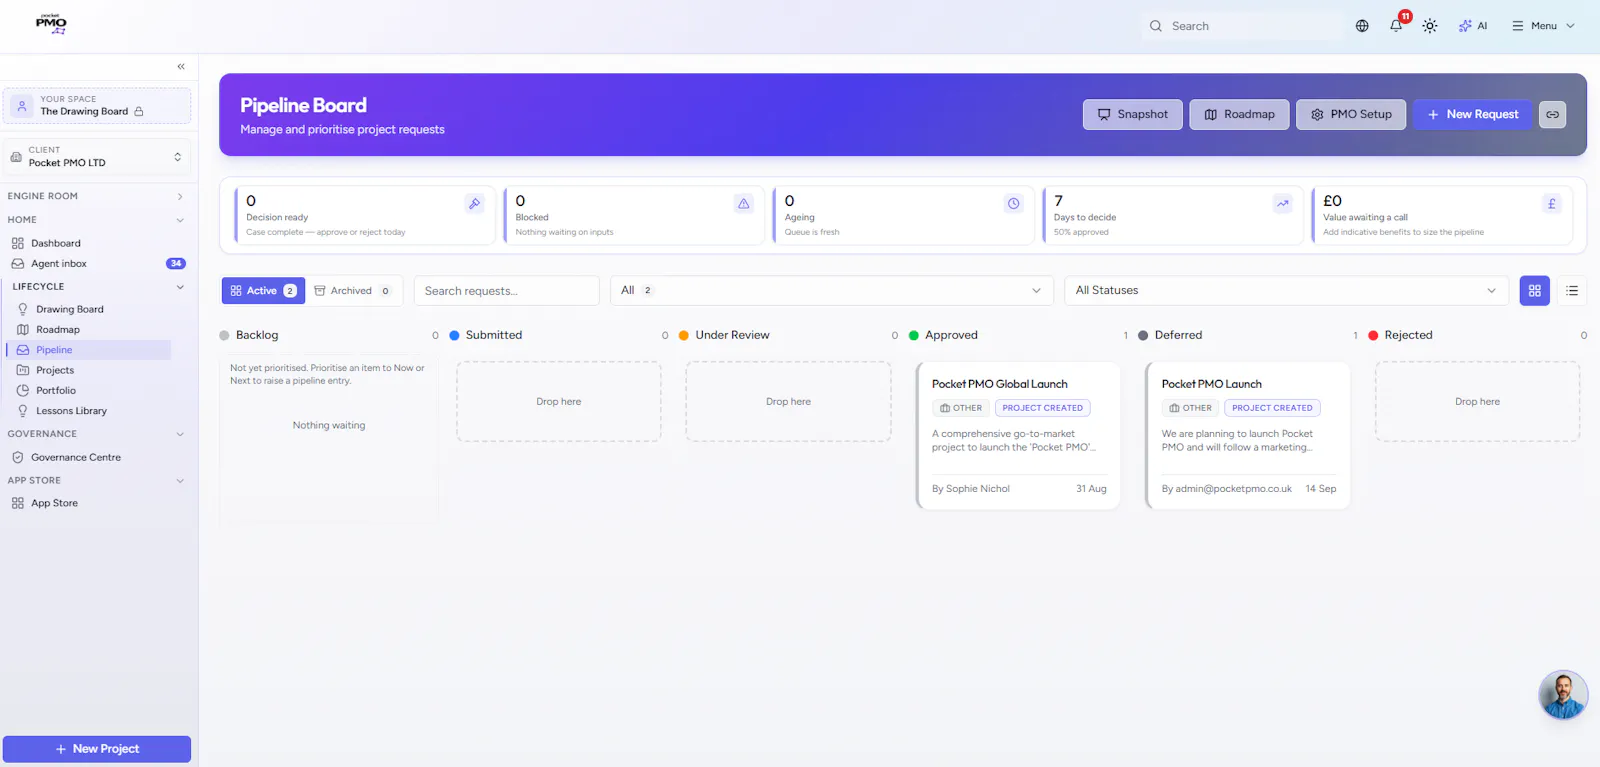
Task: Click the Rejected column header
Action: [1408, 336]
